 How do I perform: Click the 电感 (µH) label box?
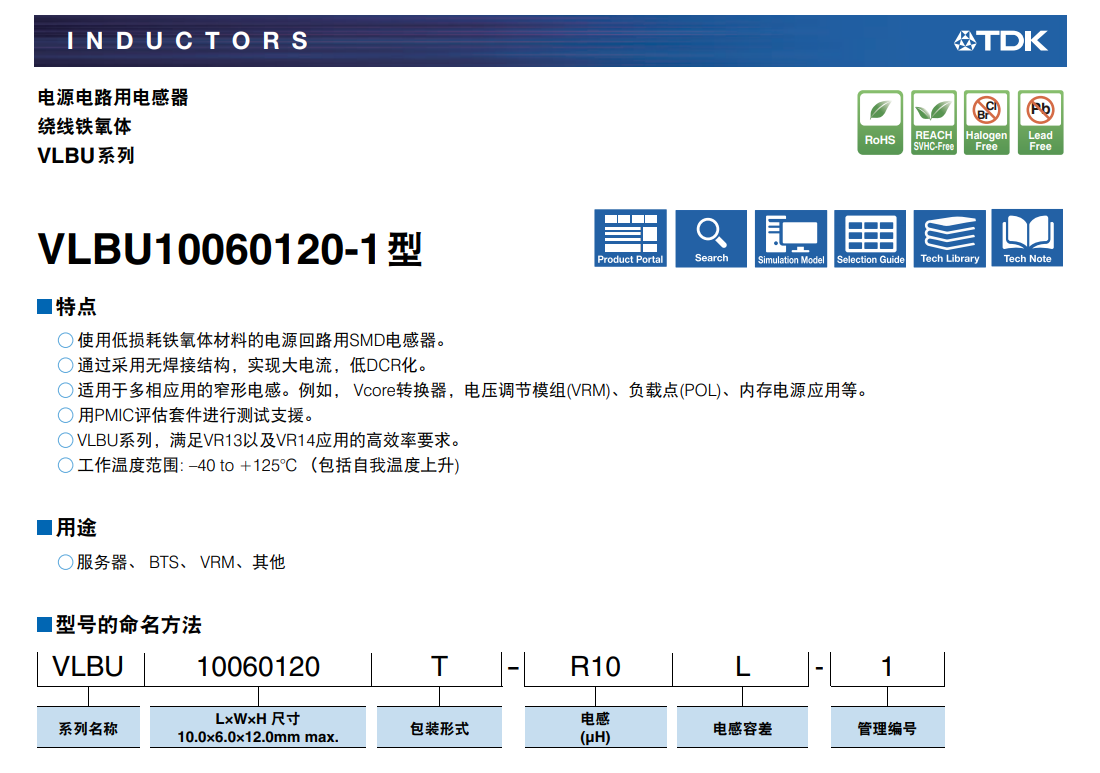click(x=596, y=727)
